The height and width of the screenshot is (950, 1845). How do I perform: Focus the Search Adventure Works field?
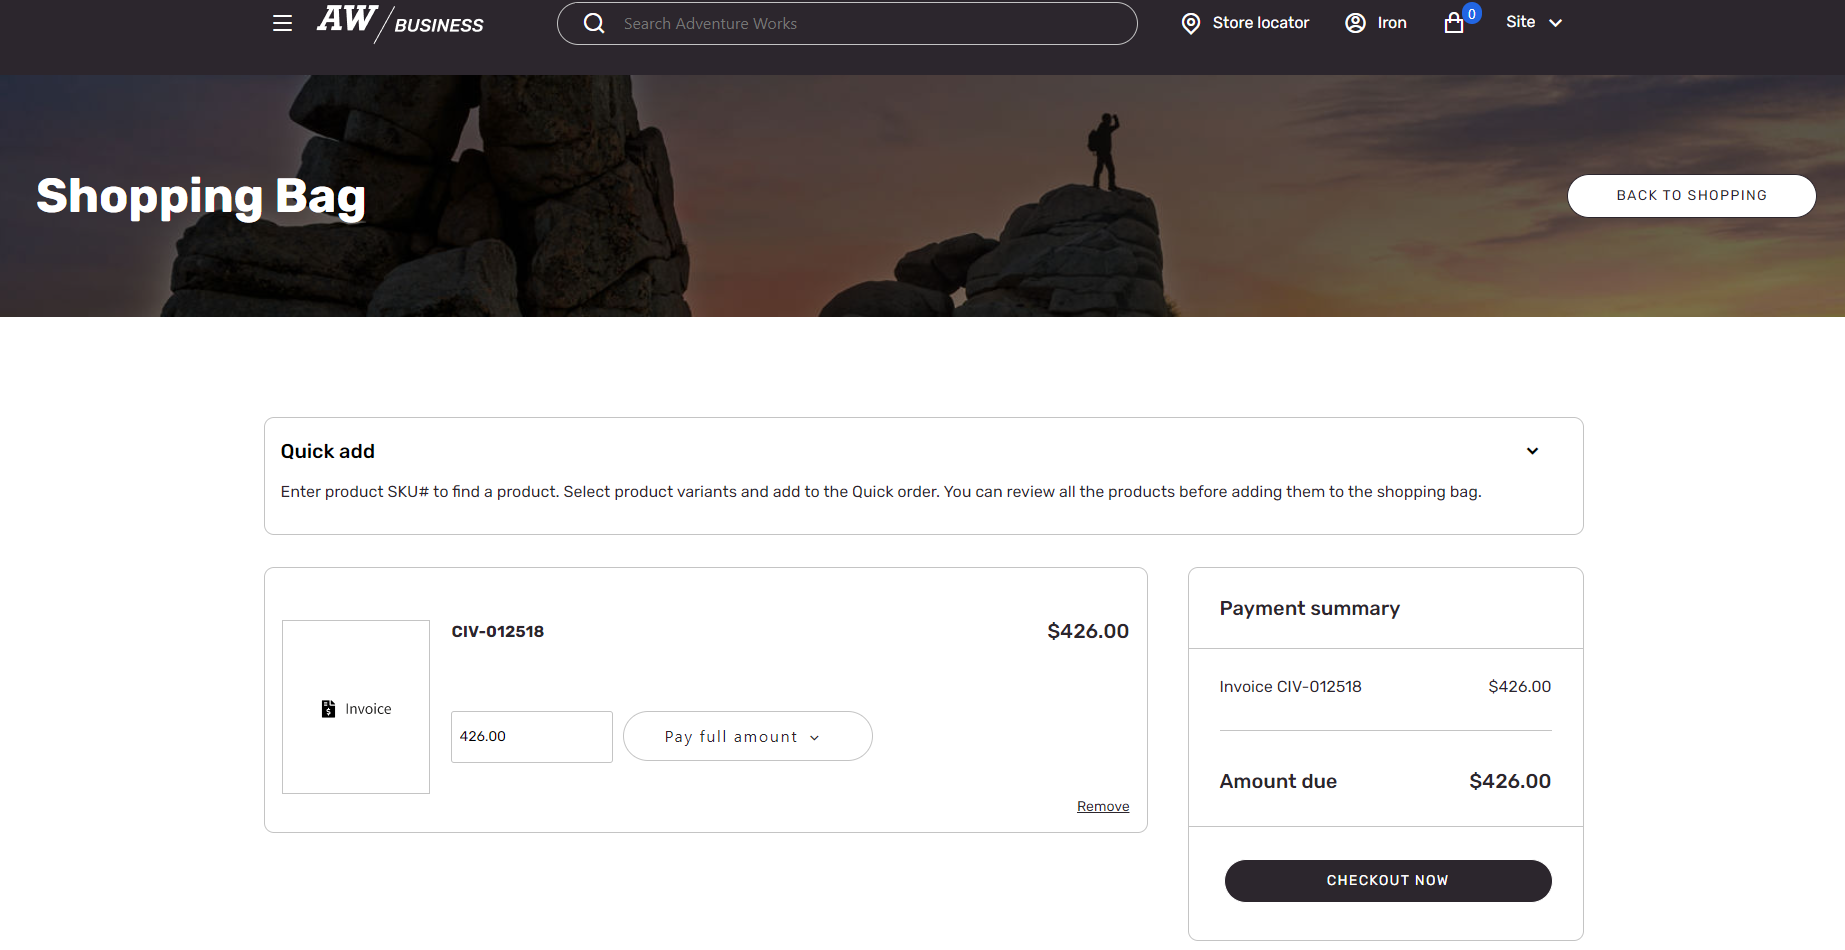pyautogui.click(x=860, y=23)
